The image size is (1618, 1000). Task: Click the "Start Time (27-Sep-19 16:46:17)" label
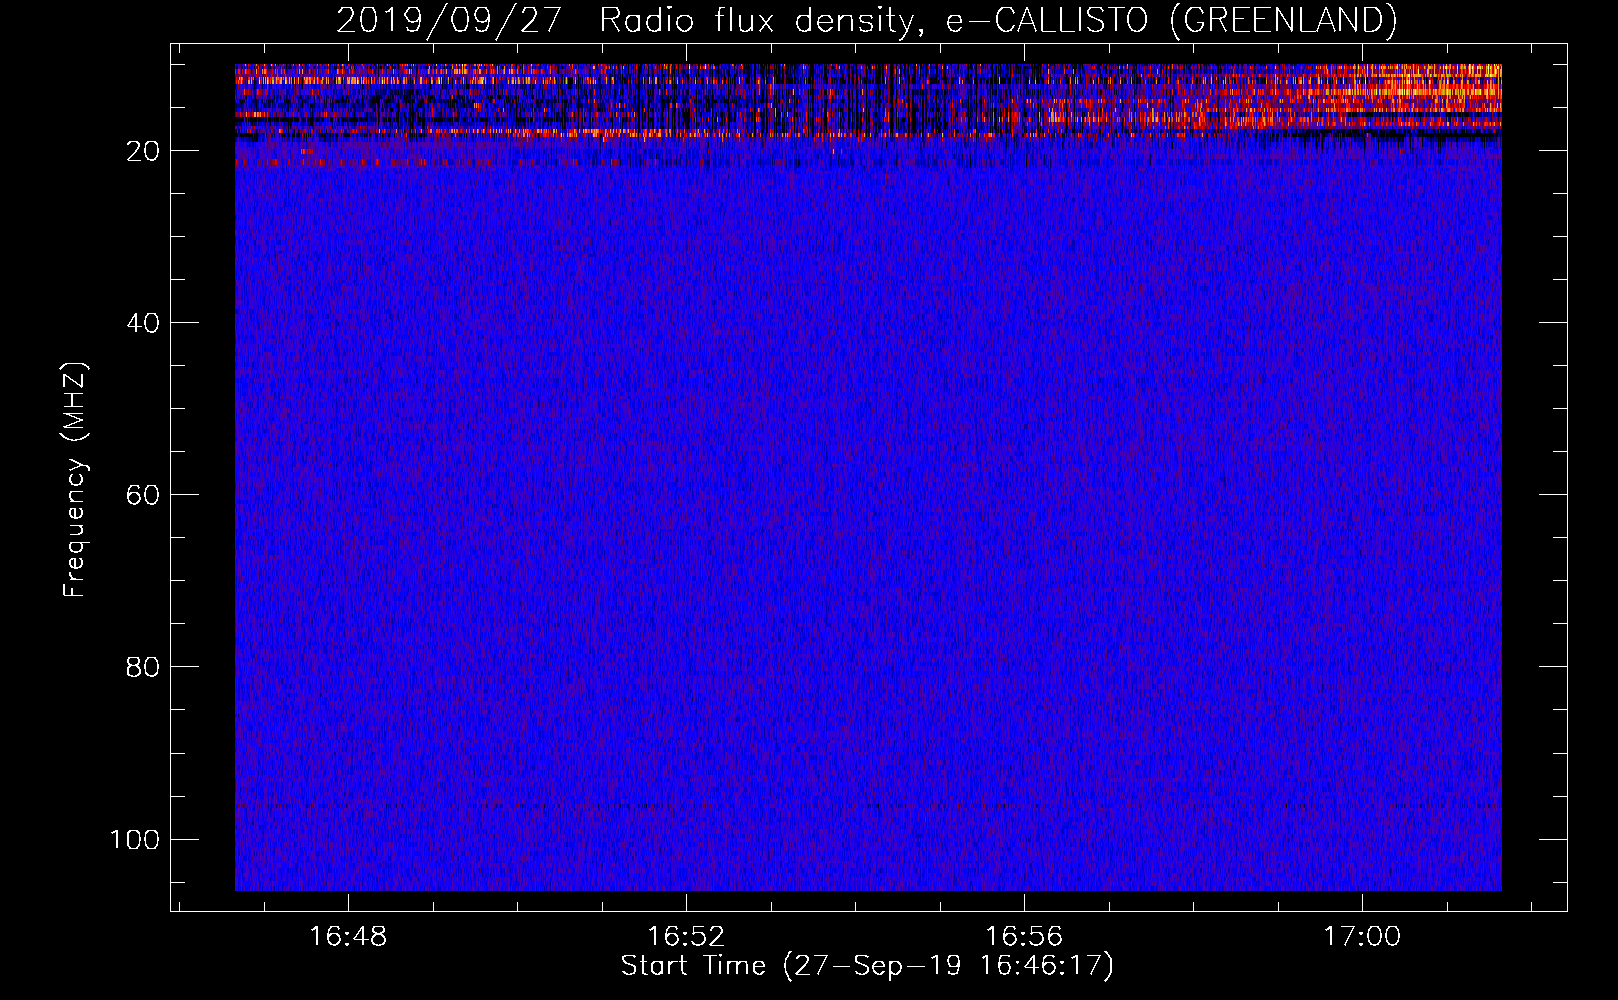tap(867, 966)
